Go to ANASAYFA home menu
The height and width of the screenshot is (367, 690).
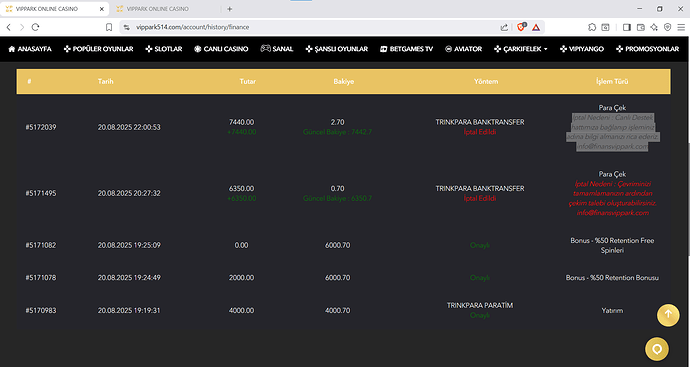point(30,49)
